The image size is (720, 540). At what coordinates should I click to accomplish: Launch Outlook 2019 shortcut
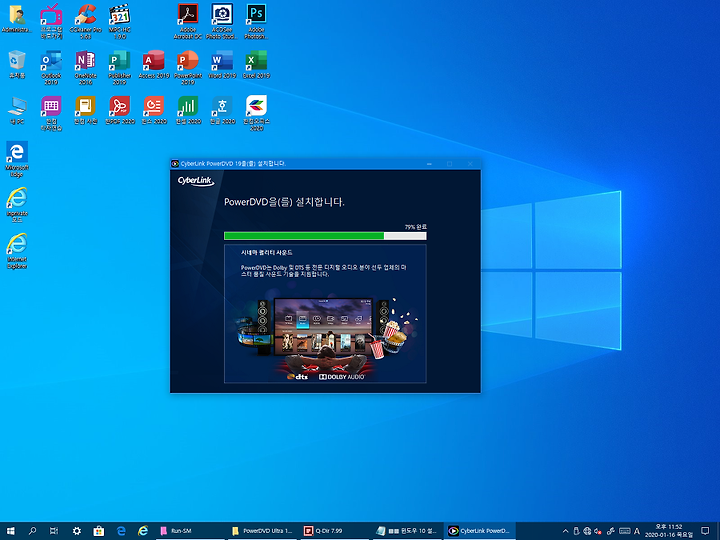(x=51, y=67)
